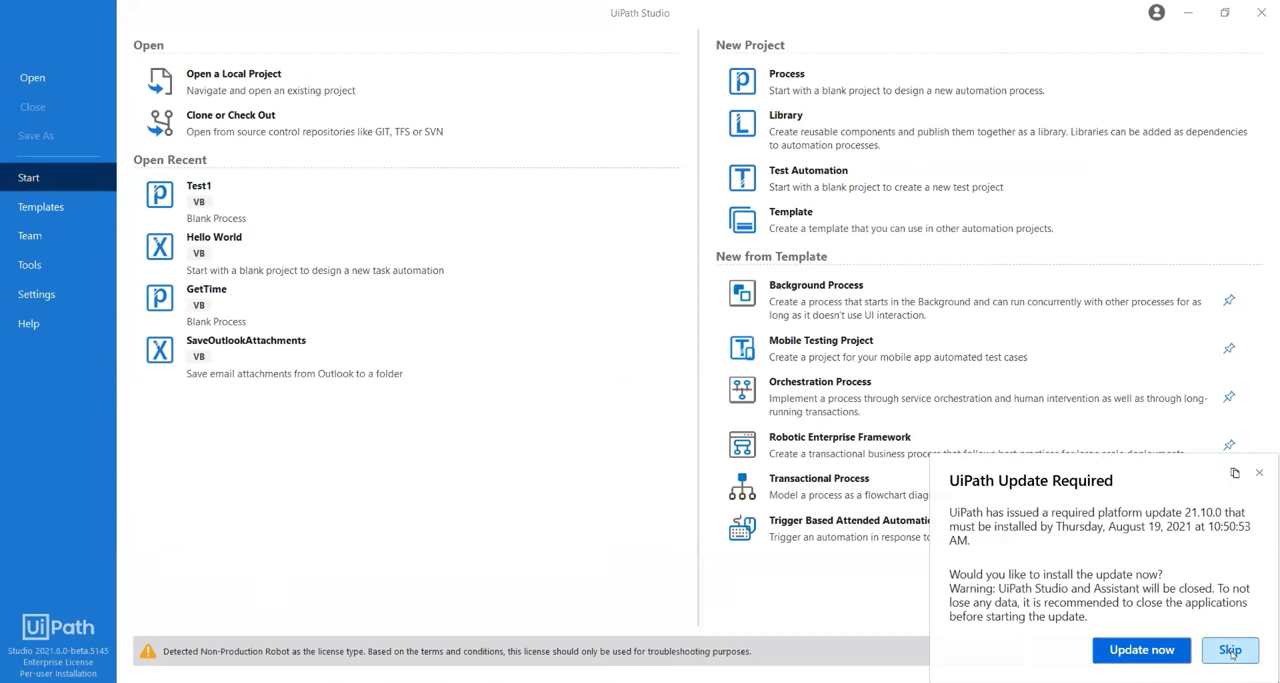
Task: Open the Hello World recent project icon
Action: [160, 246]
